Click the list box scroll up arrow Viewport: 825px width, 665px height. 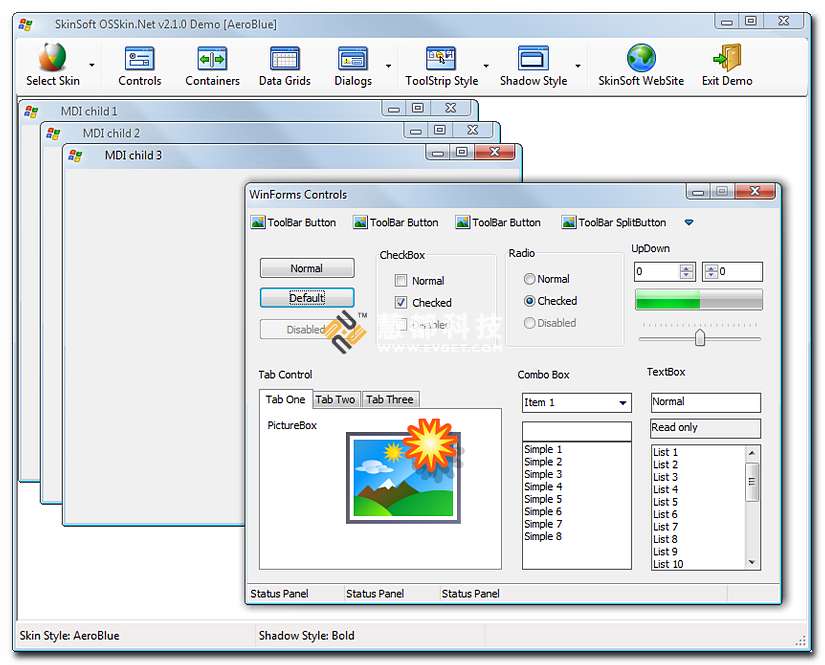752,452
